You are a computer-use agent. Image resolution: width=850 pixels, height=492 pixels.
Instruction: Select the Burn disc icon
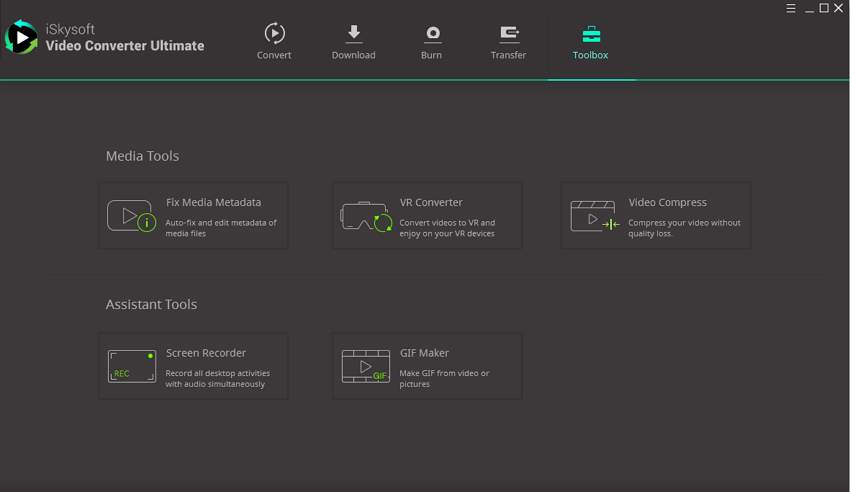(x=432, y=33)
